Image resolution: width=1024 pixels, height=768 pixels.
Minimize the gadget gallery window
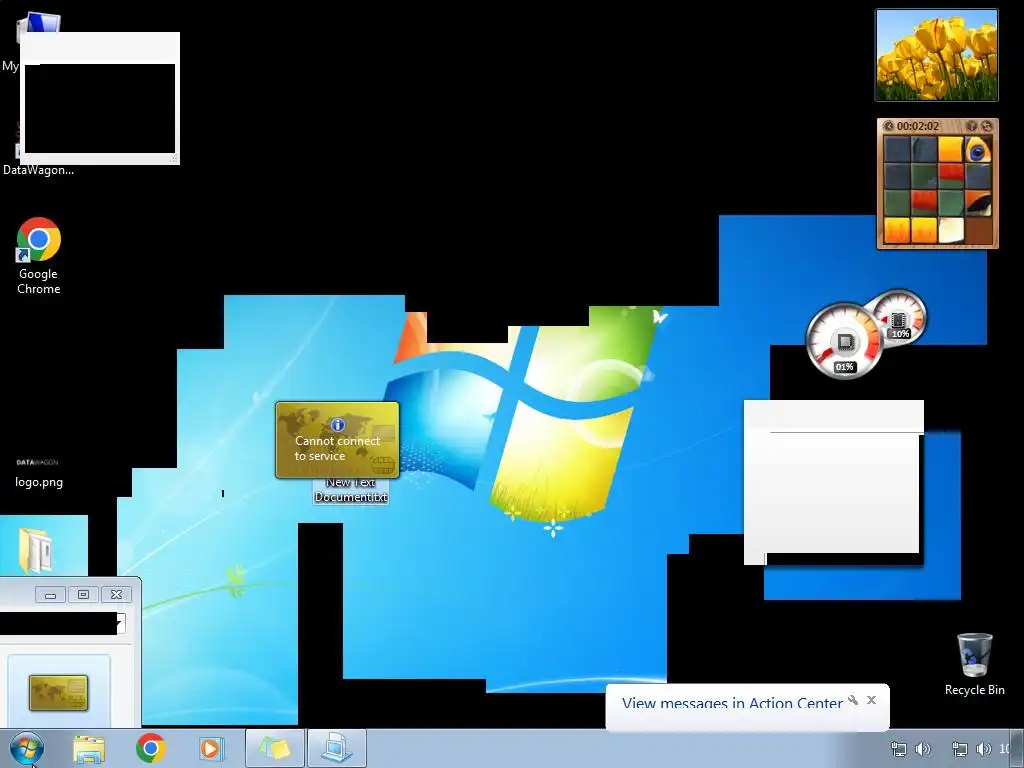pos(50,594)
